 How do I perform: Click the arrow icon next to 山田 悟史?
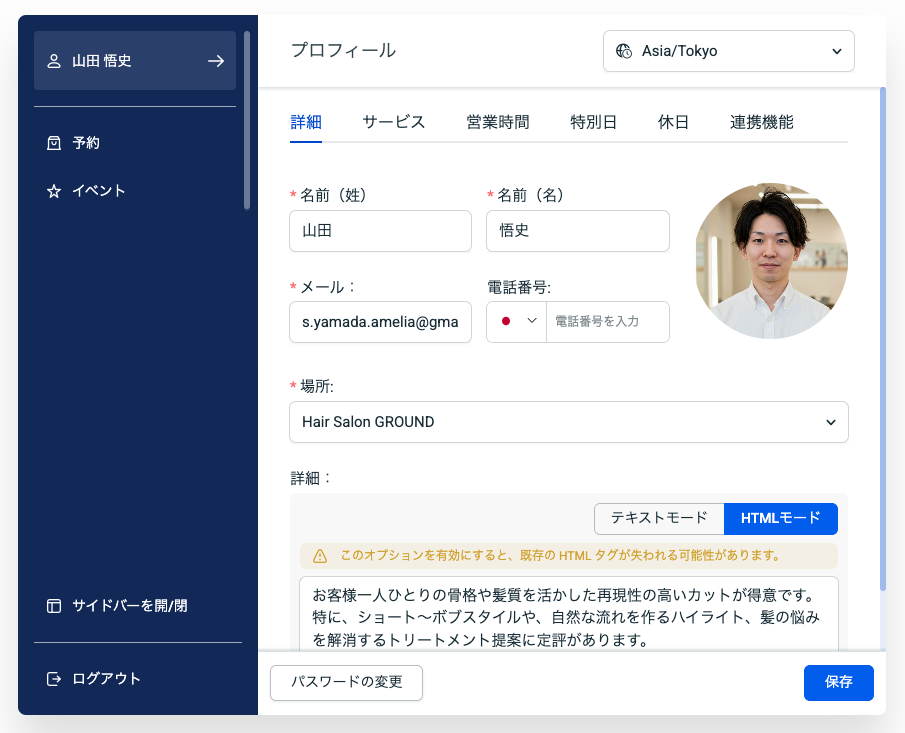pyautogui.click(x=216, y=61)
